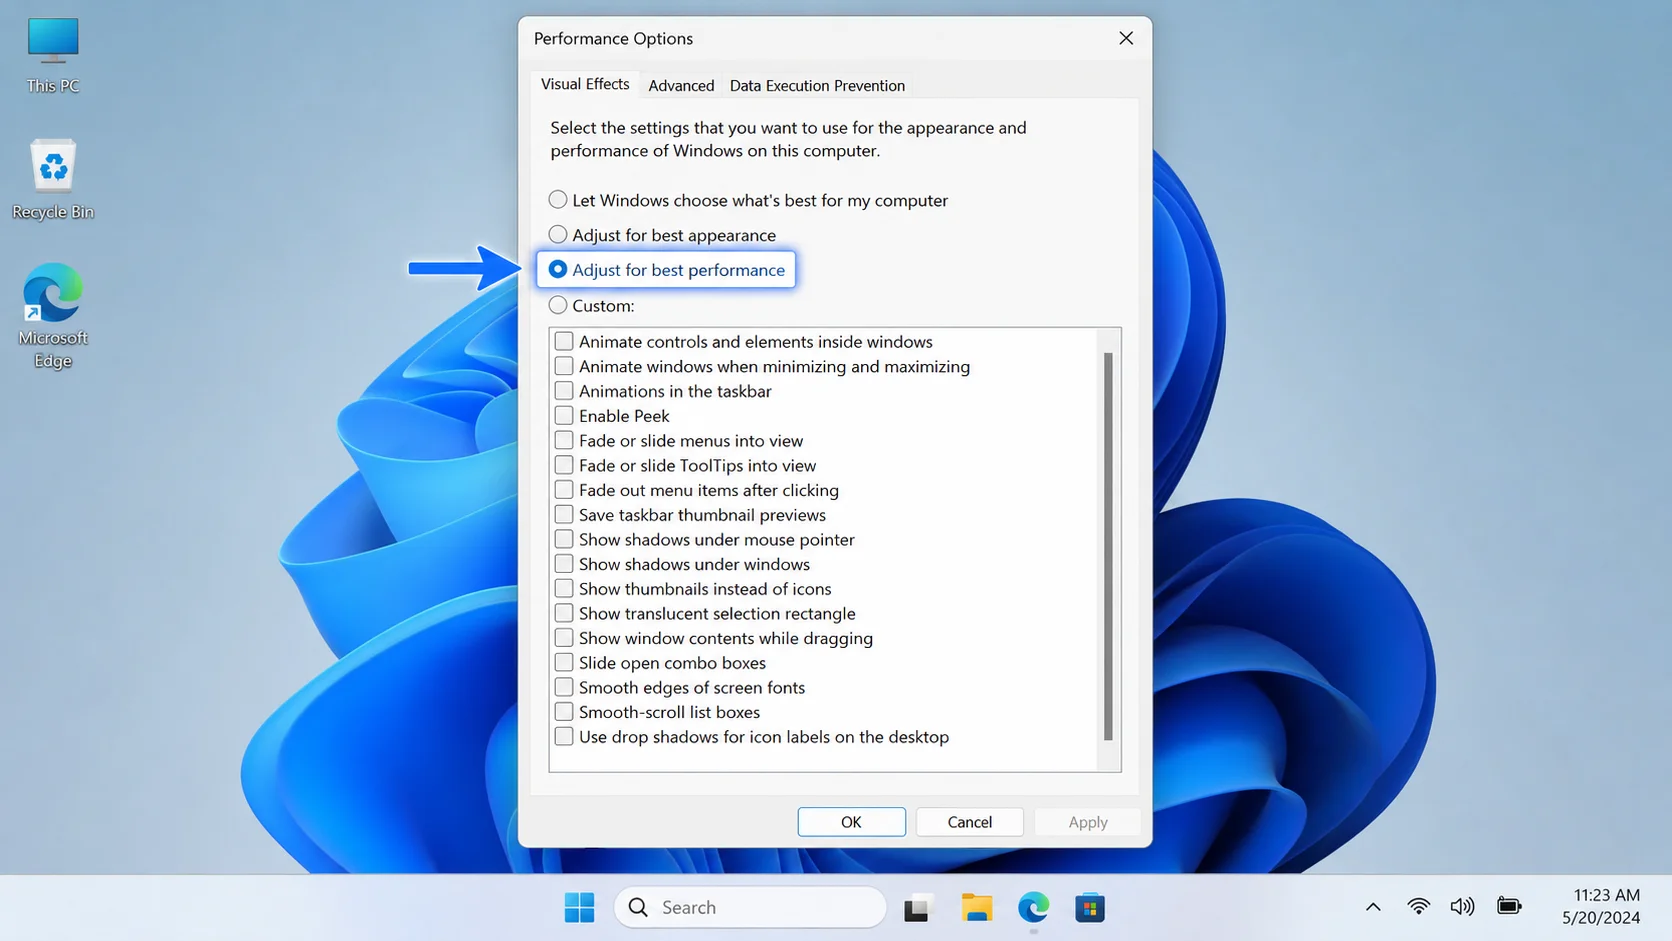Click the visual effects list scrollbar
Viewport: 1672px width, 941px height.
pyautogui.click(x=1108, y=546)
